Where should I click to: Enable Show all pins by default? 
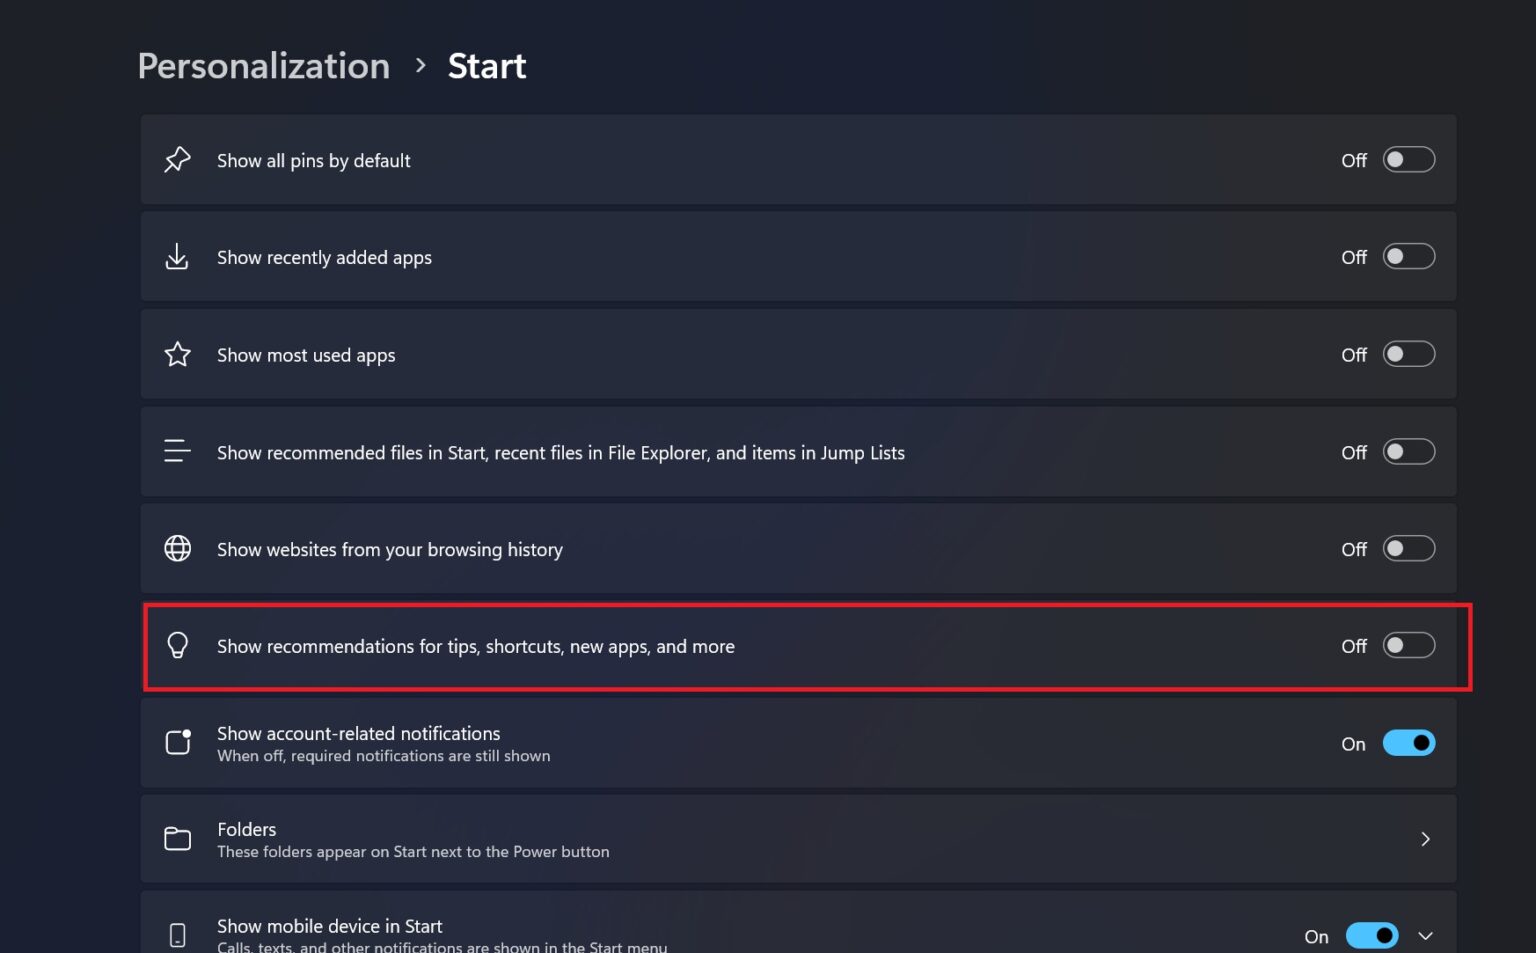(x=1409, y=159)
